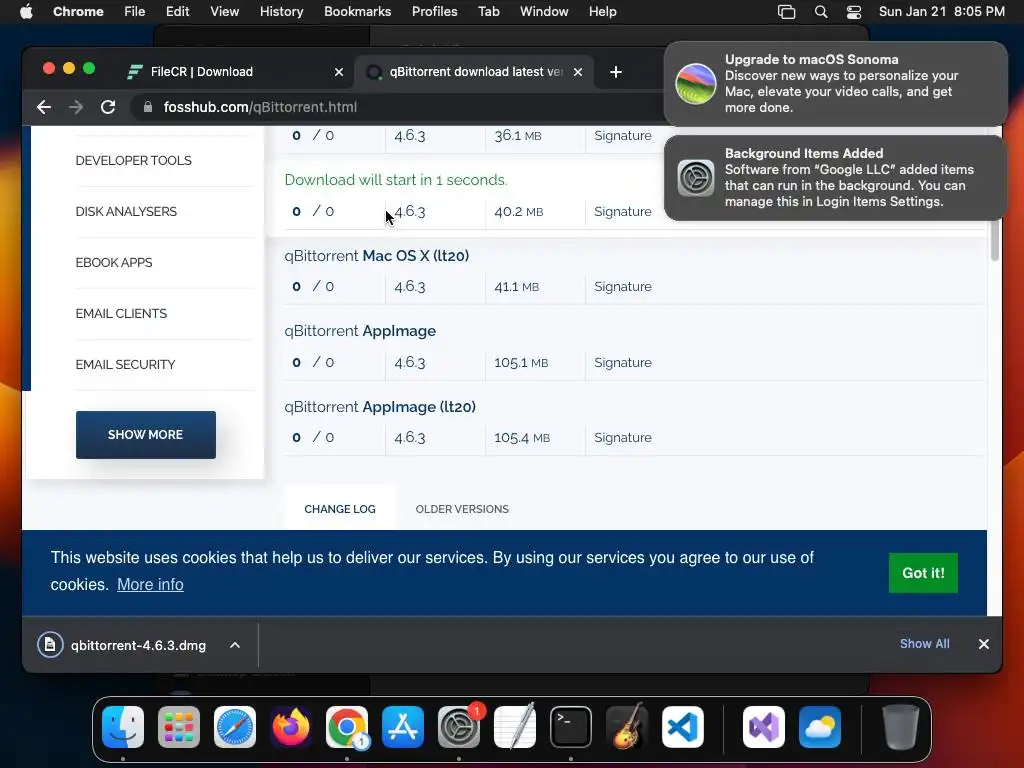Click the date and time in menu bar
1024x768 pixels.
point(941,12)
